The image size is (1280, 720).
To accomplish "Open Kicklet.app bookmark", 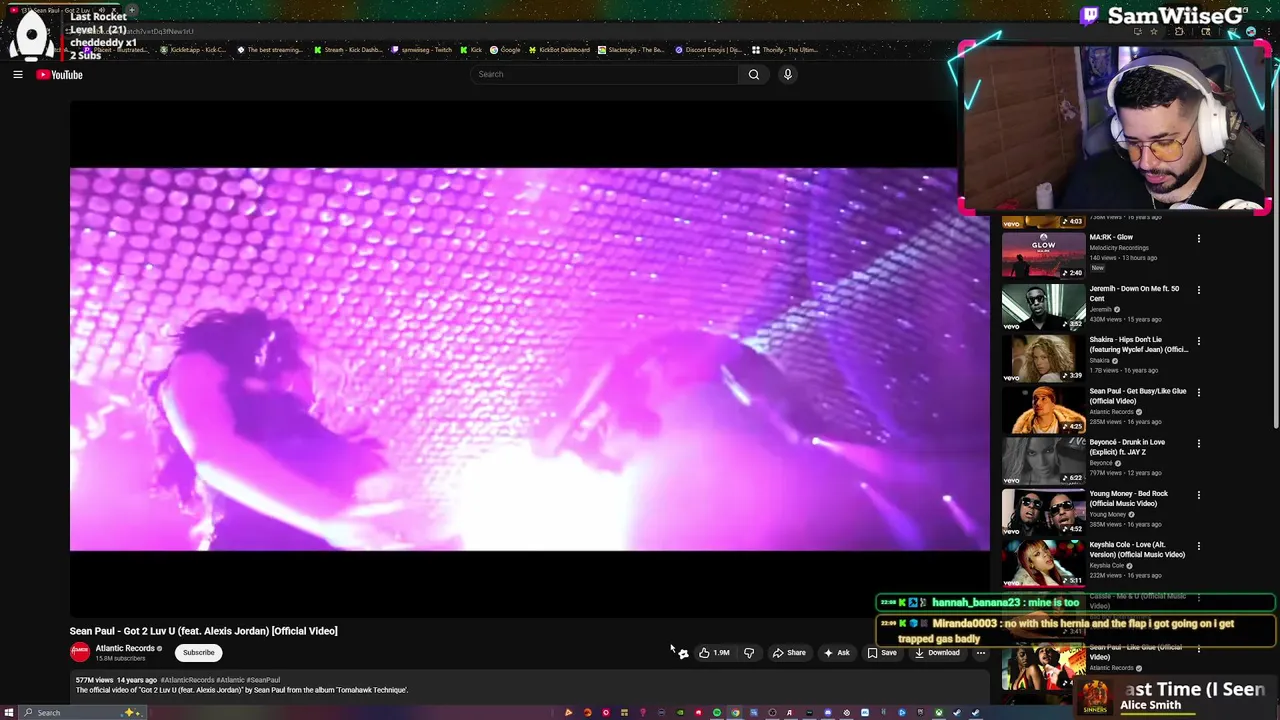I will (193, 50).
